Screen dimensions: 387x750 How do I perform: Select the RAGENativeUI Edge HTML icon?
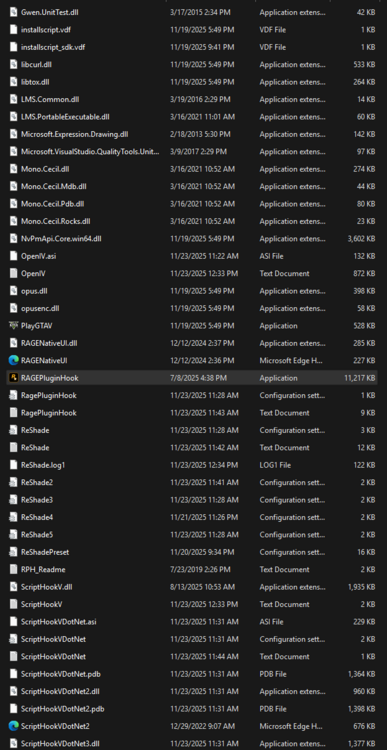13,360
